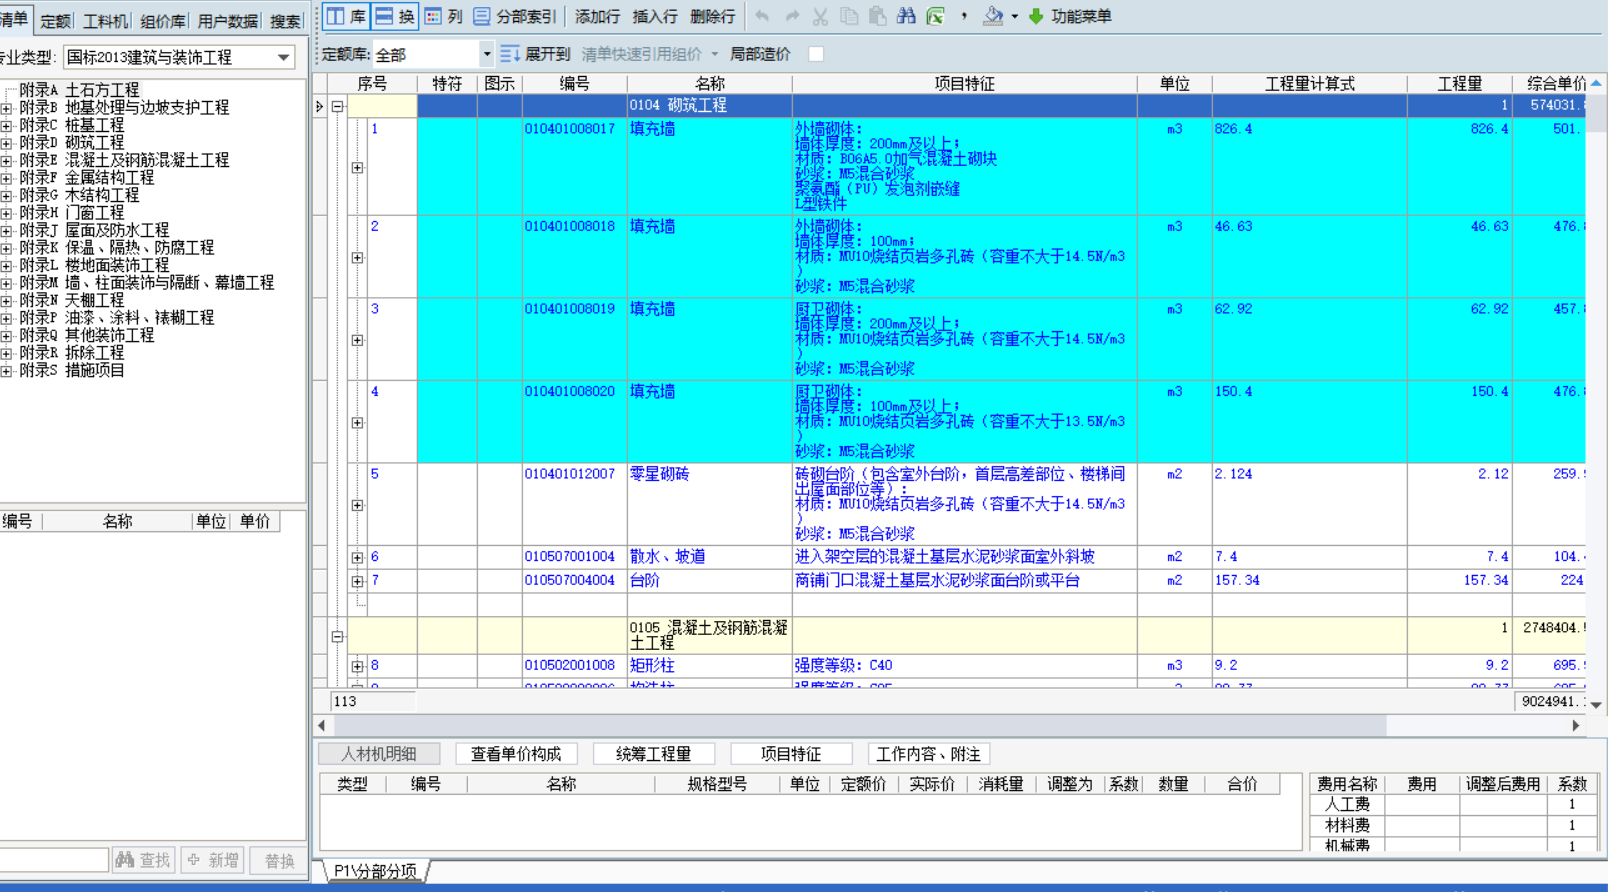Image resolution: width=1608 pixels, height=892 pixels.
Task: Toggle the 局部造价 checkbox
Action: coord(816,54)
